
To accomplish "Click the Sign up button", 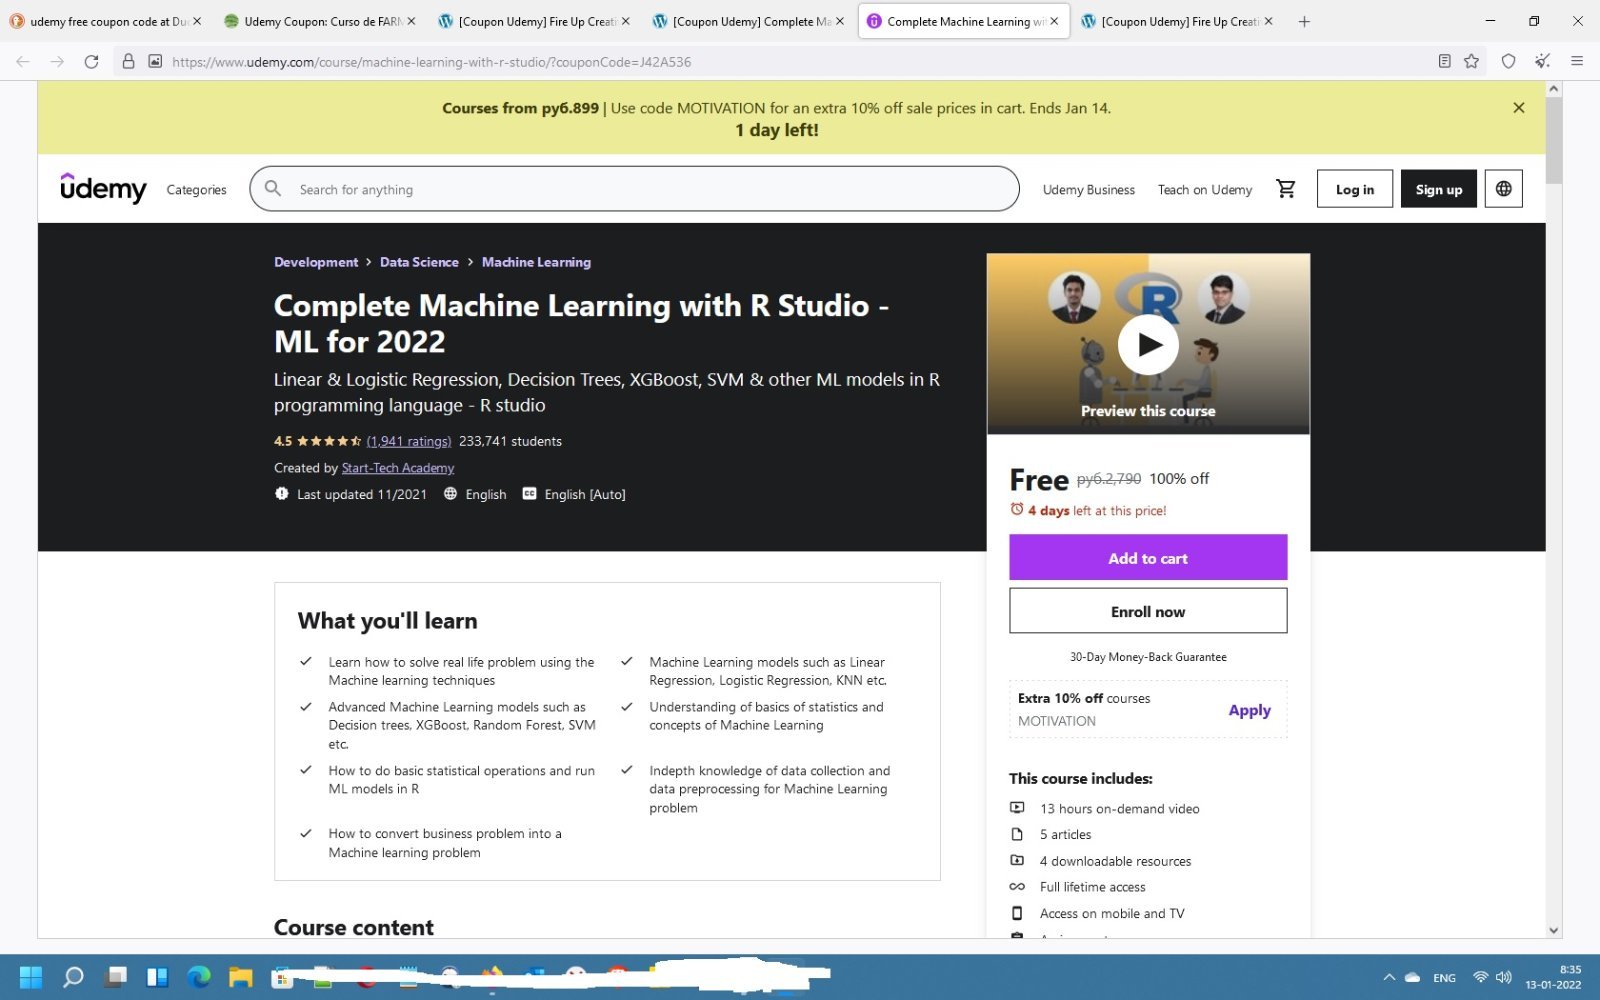I will point(1438,189).
